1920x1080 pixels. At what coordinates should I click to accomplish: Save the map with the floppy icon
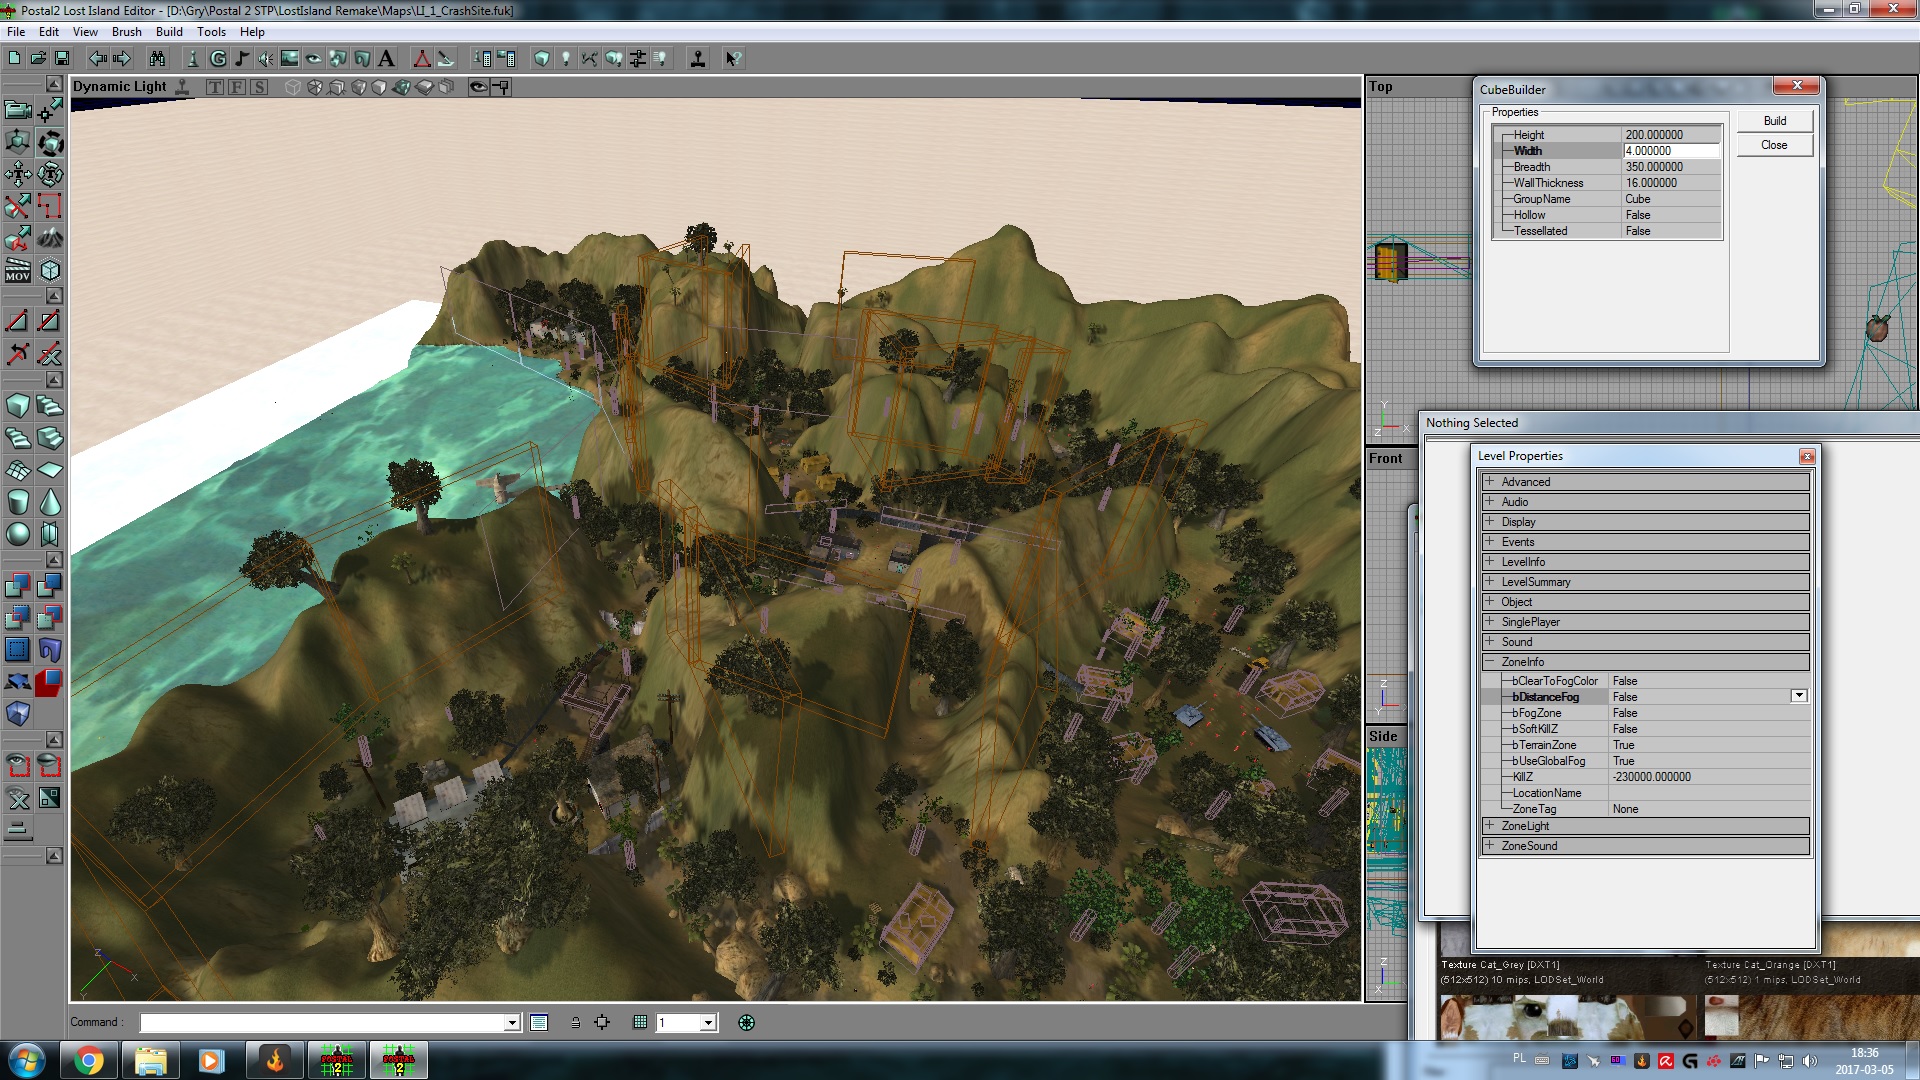tap(62, 58)
